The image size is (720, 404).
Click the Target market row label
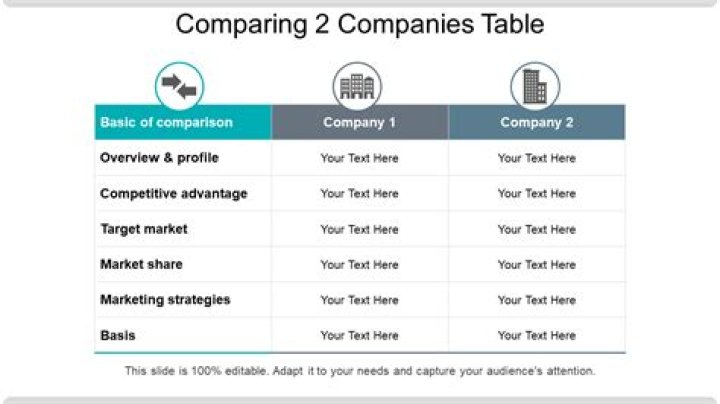point(144,229)
